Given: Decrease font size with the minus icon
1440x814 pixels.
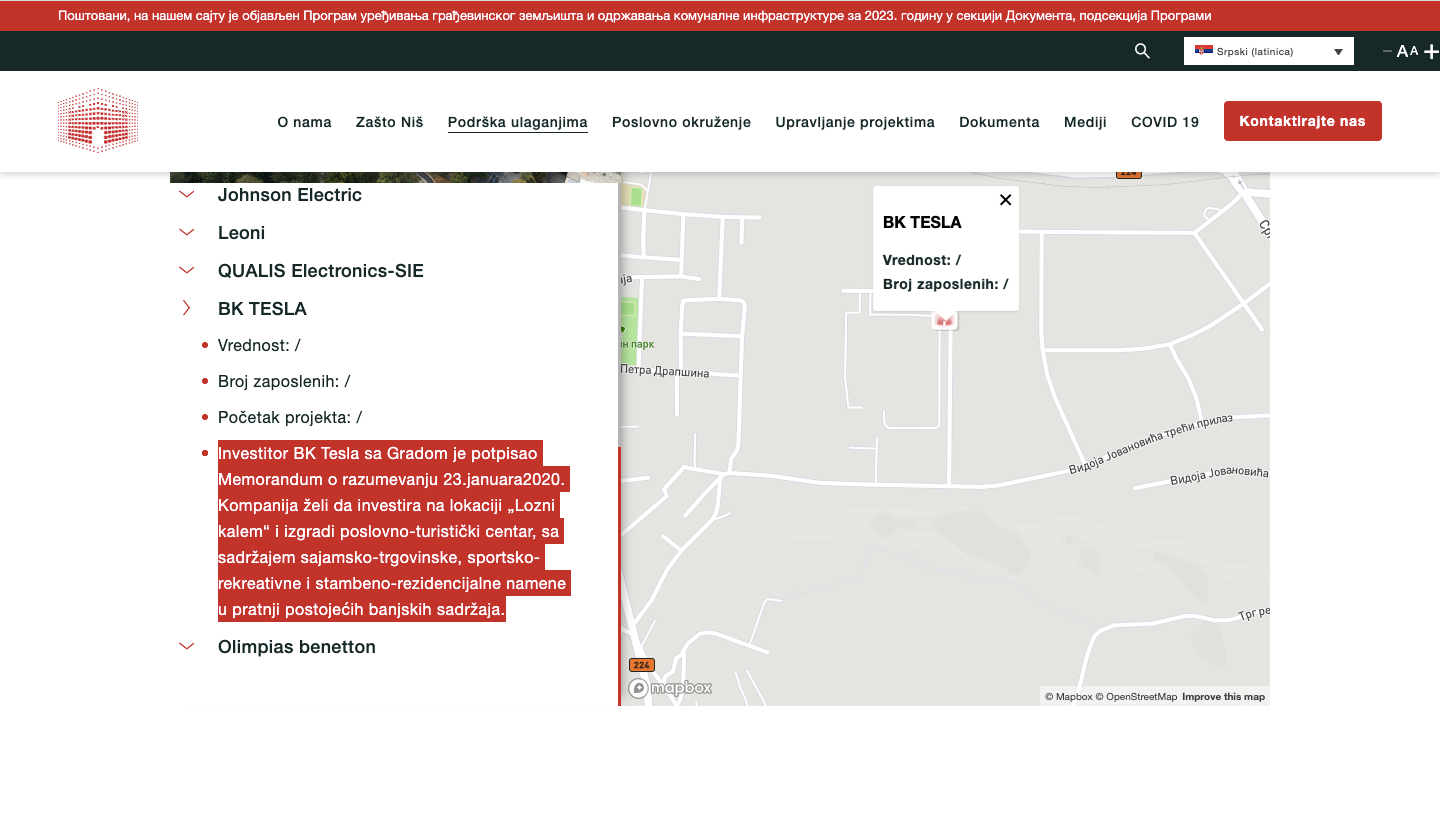Looking at the screenshot, I should (x=1387, y=50).
